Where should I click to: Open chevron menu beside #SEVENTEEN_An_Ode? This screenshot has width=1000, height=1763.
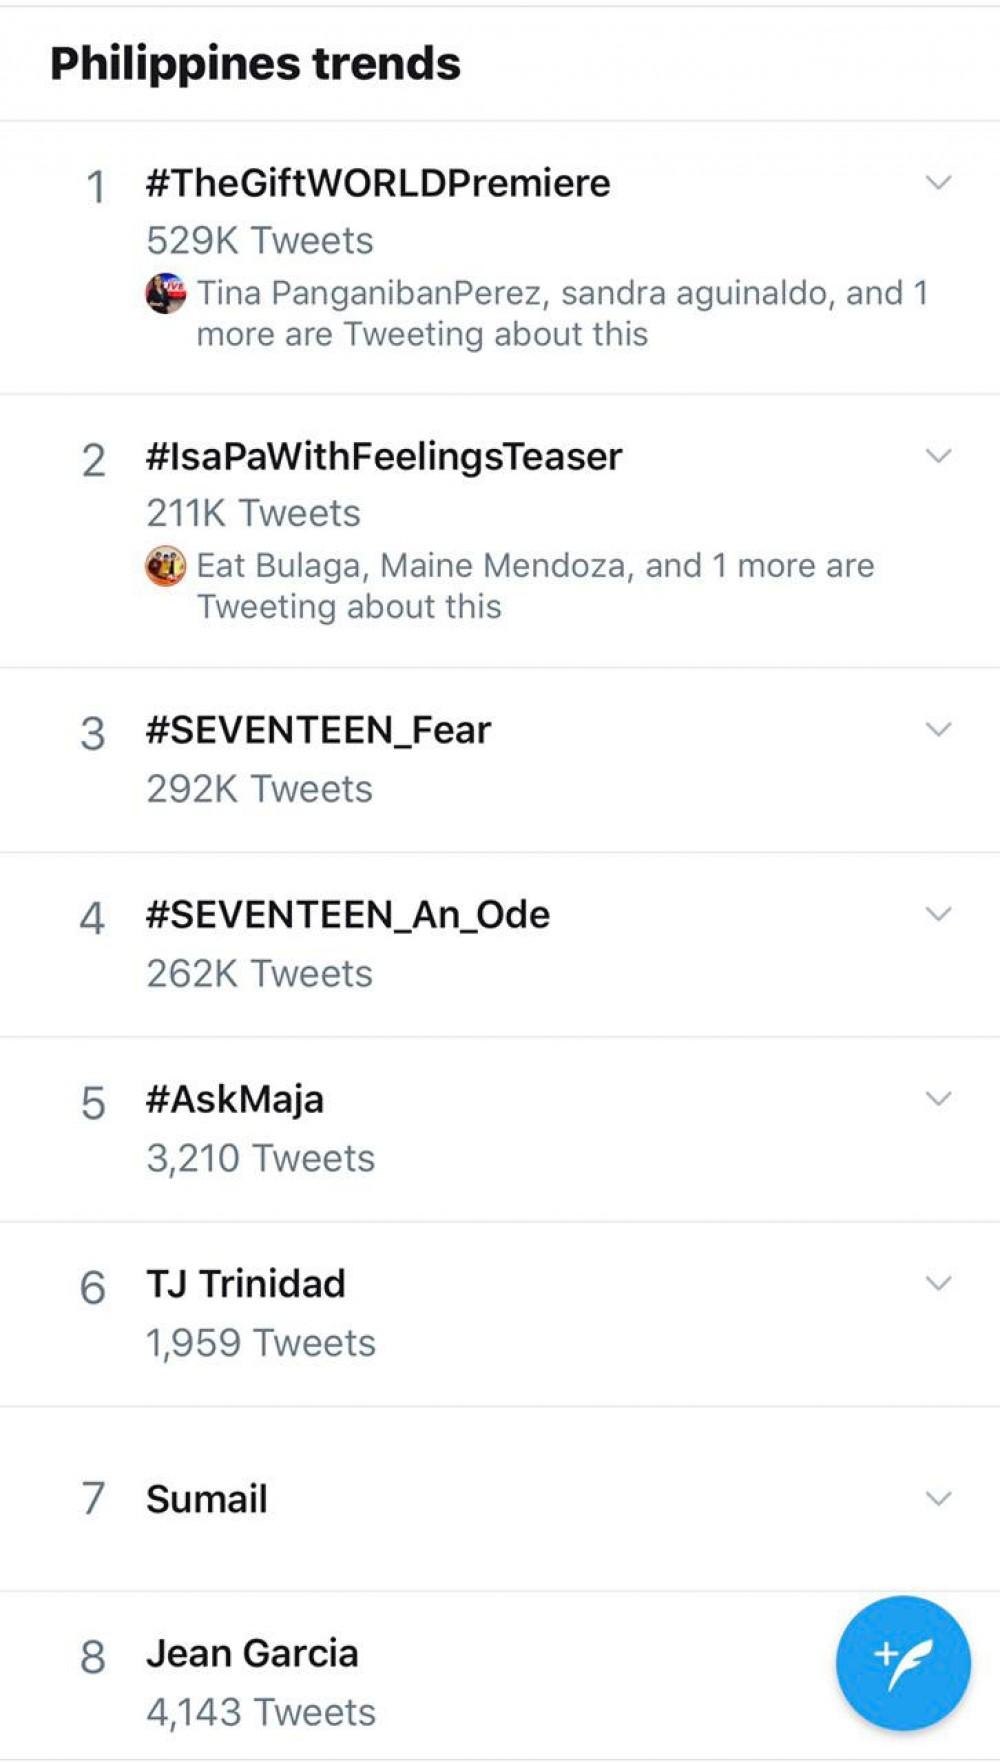pos(938,914)
